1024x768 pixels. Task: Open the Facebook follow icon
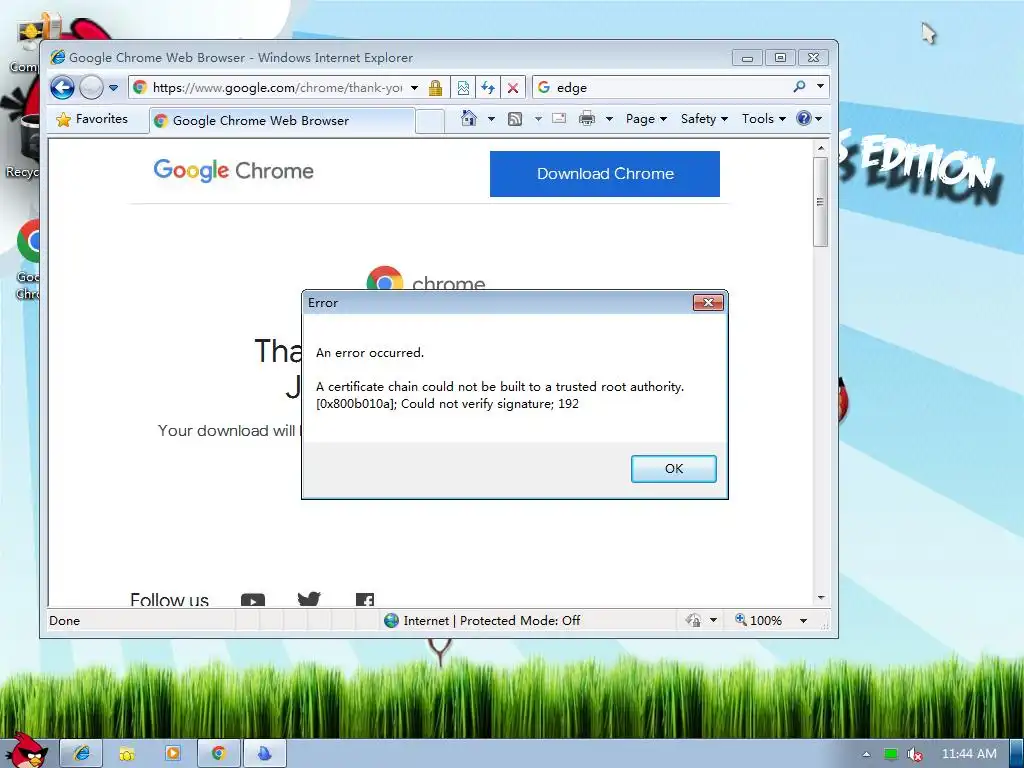click(364, 600)
